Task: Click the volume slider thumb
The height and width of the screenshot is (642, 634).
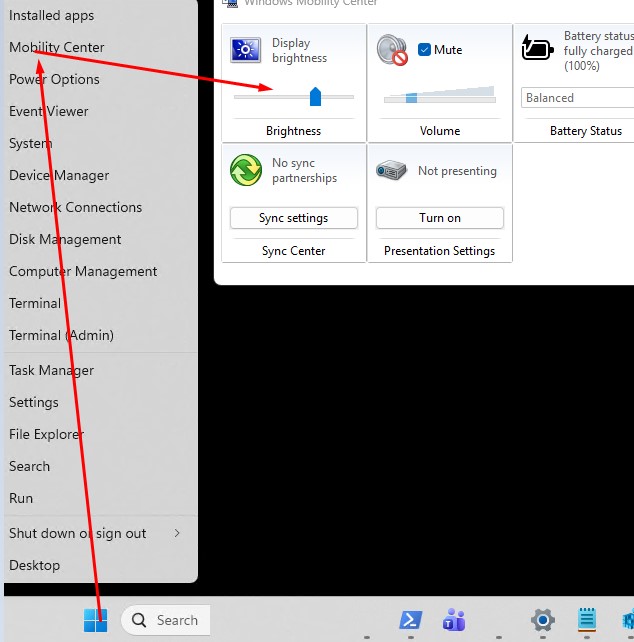Action: [x=411, y=97]
